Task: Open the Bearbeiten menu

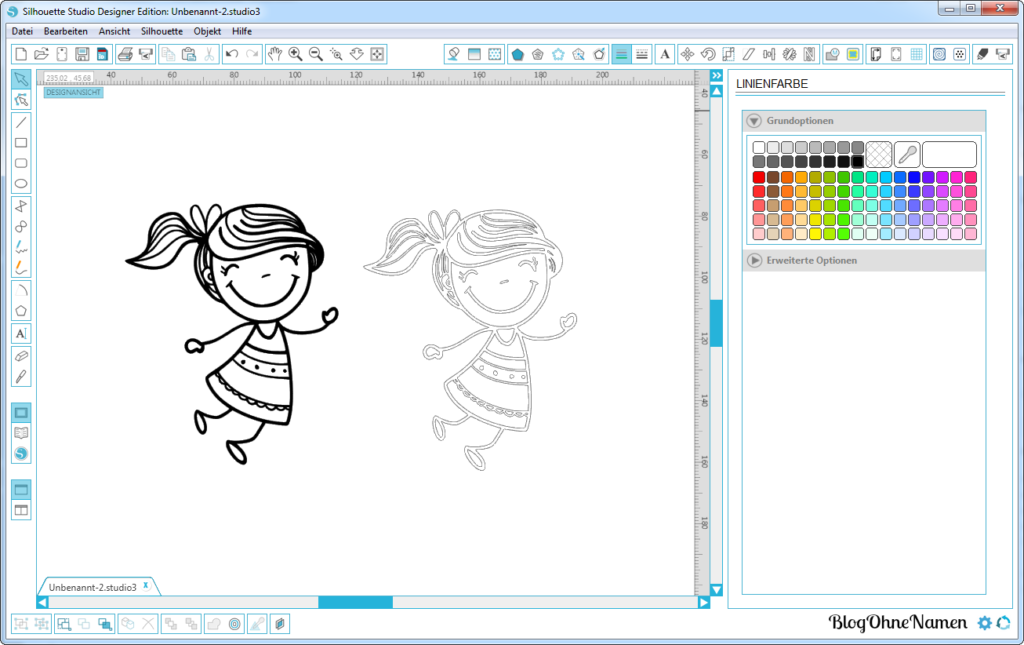Action: pos(65,31)
